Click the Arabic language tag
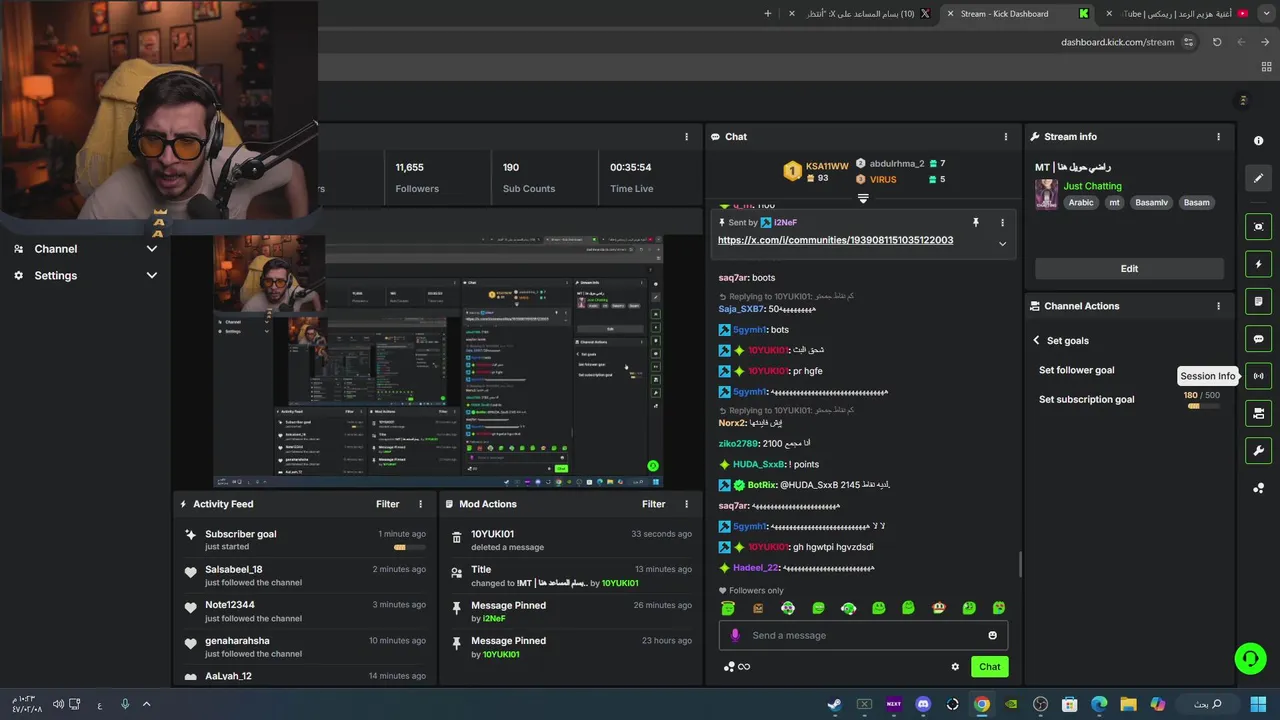The height and width of the screenshot is (720, 1280). click(1081, 203)
